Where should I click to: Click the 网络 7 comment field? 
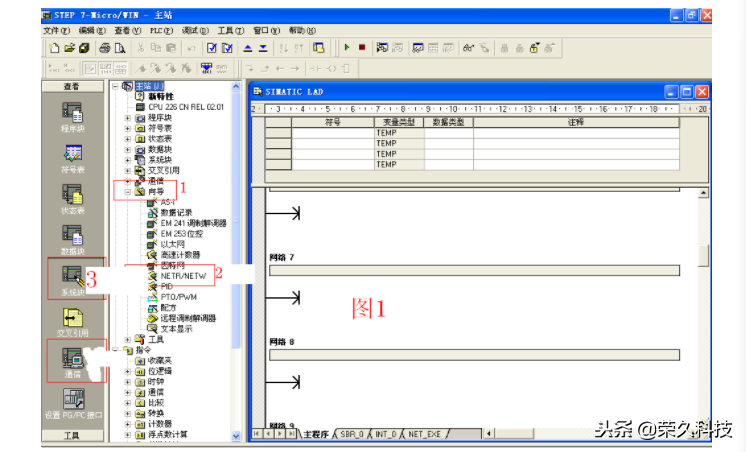(x=474, y=271)
